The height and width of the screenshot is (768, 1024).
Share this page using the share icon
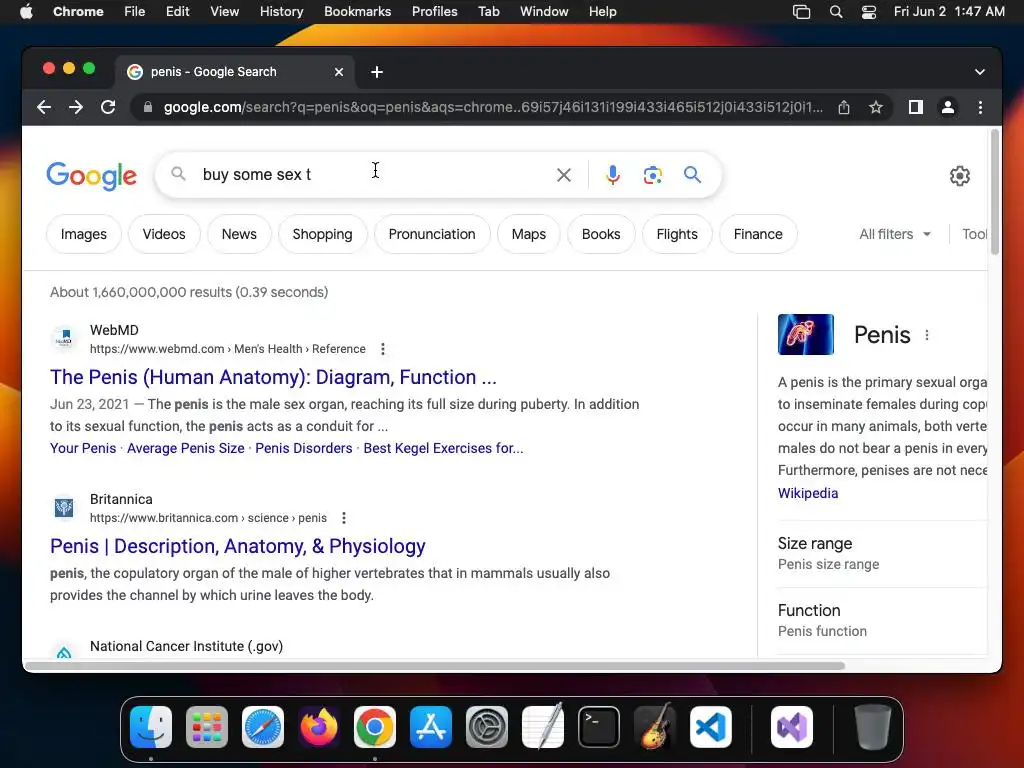click(x=844, y=107)
